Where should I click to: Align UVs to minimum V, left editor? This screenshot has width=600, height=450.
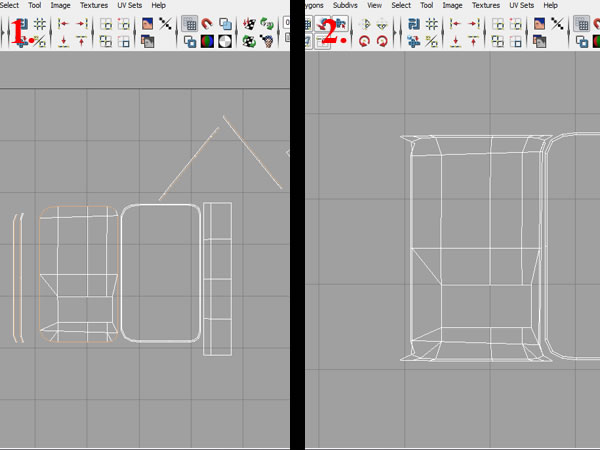coord(63,41)
